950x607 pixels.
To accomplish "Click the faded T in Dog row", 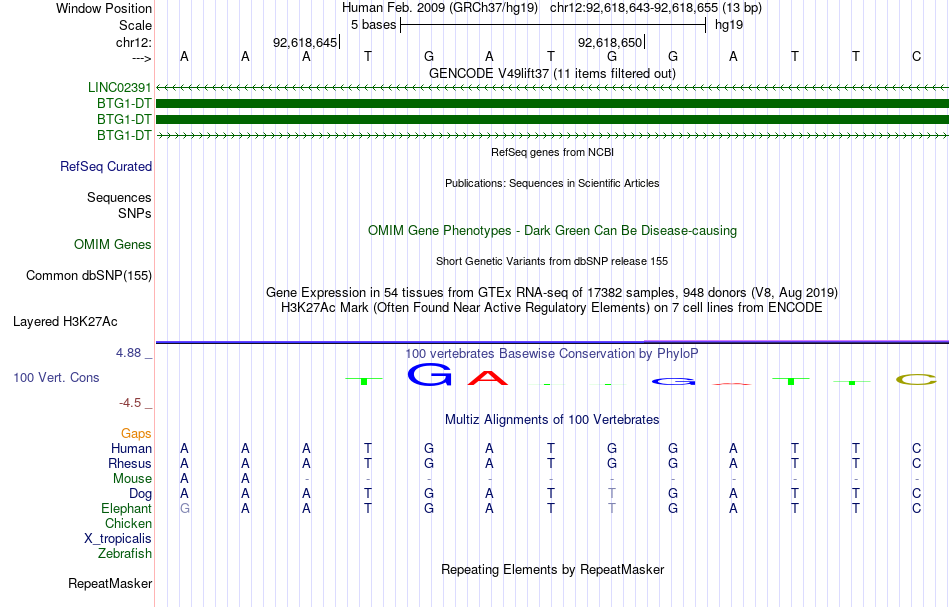I will coord(611,494).
